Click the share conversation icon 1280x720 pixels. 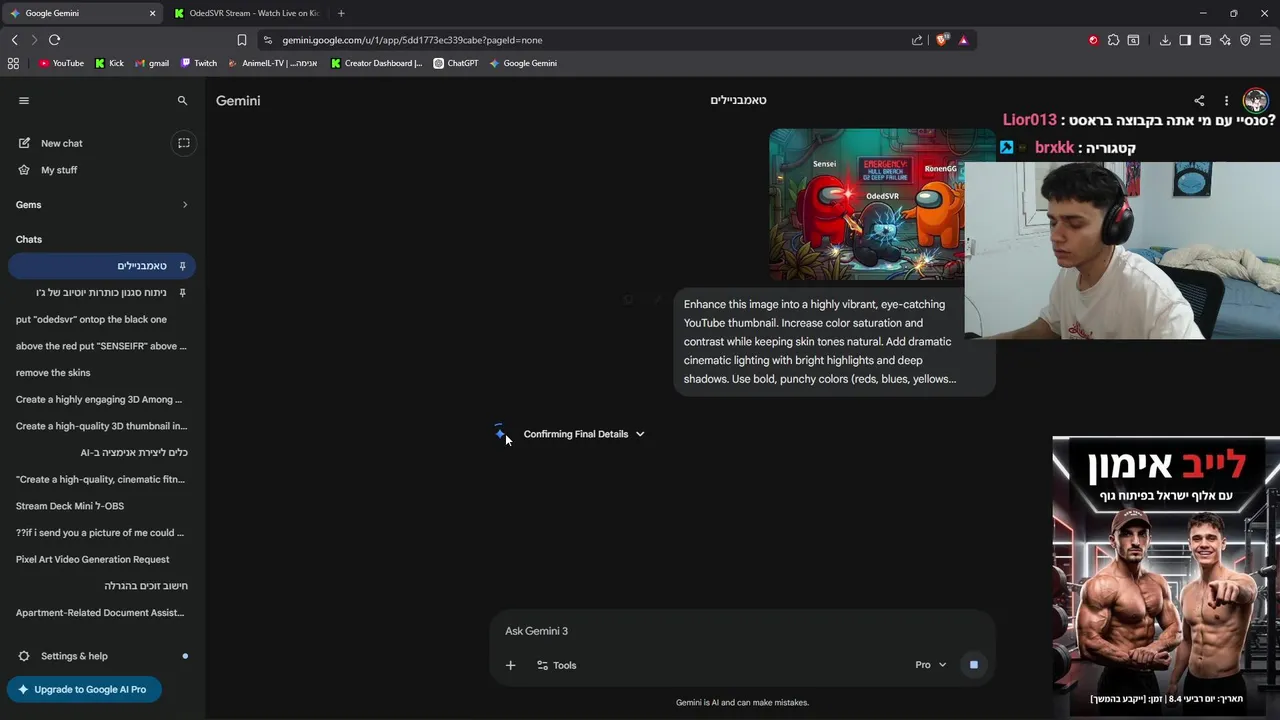(1199, 100)
